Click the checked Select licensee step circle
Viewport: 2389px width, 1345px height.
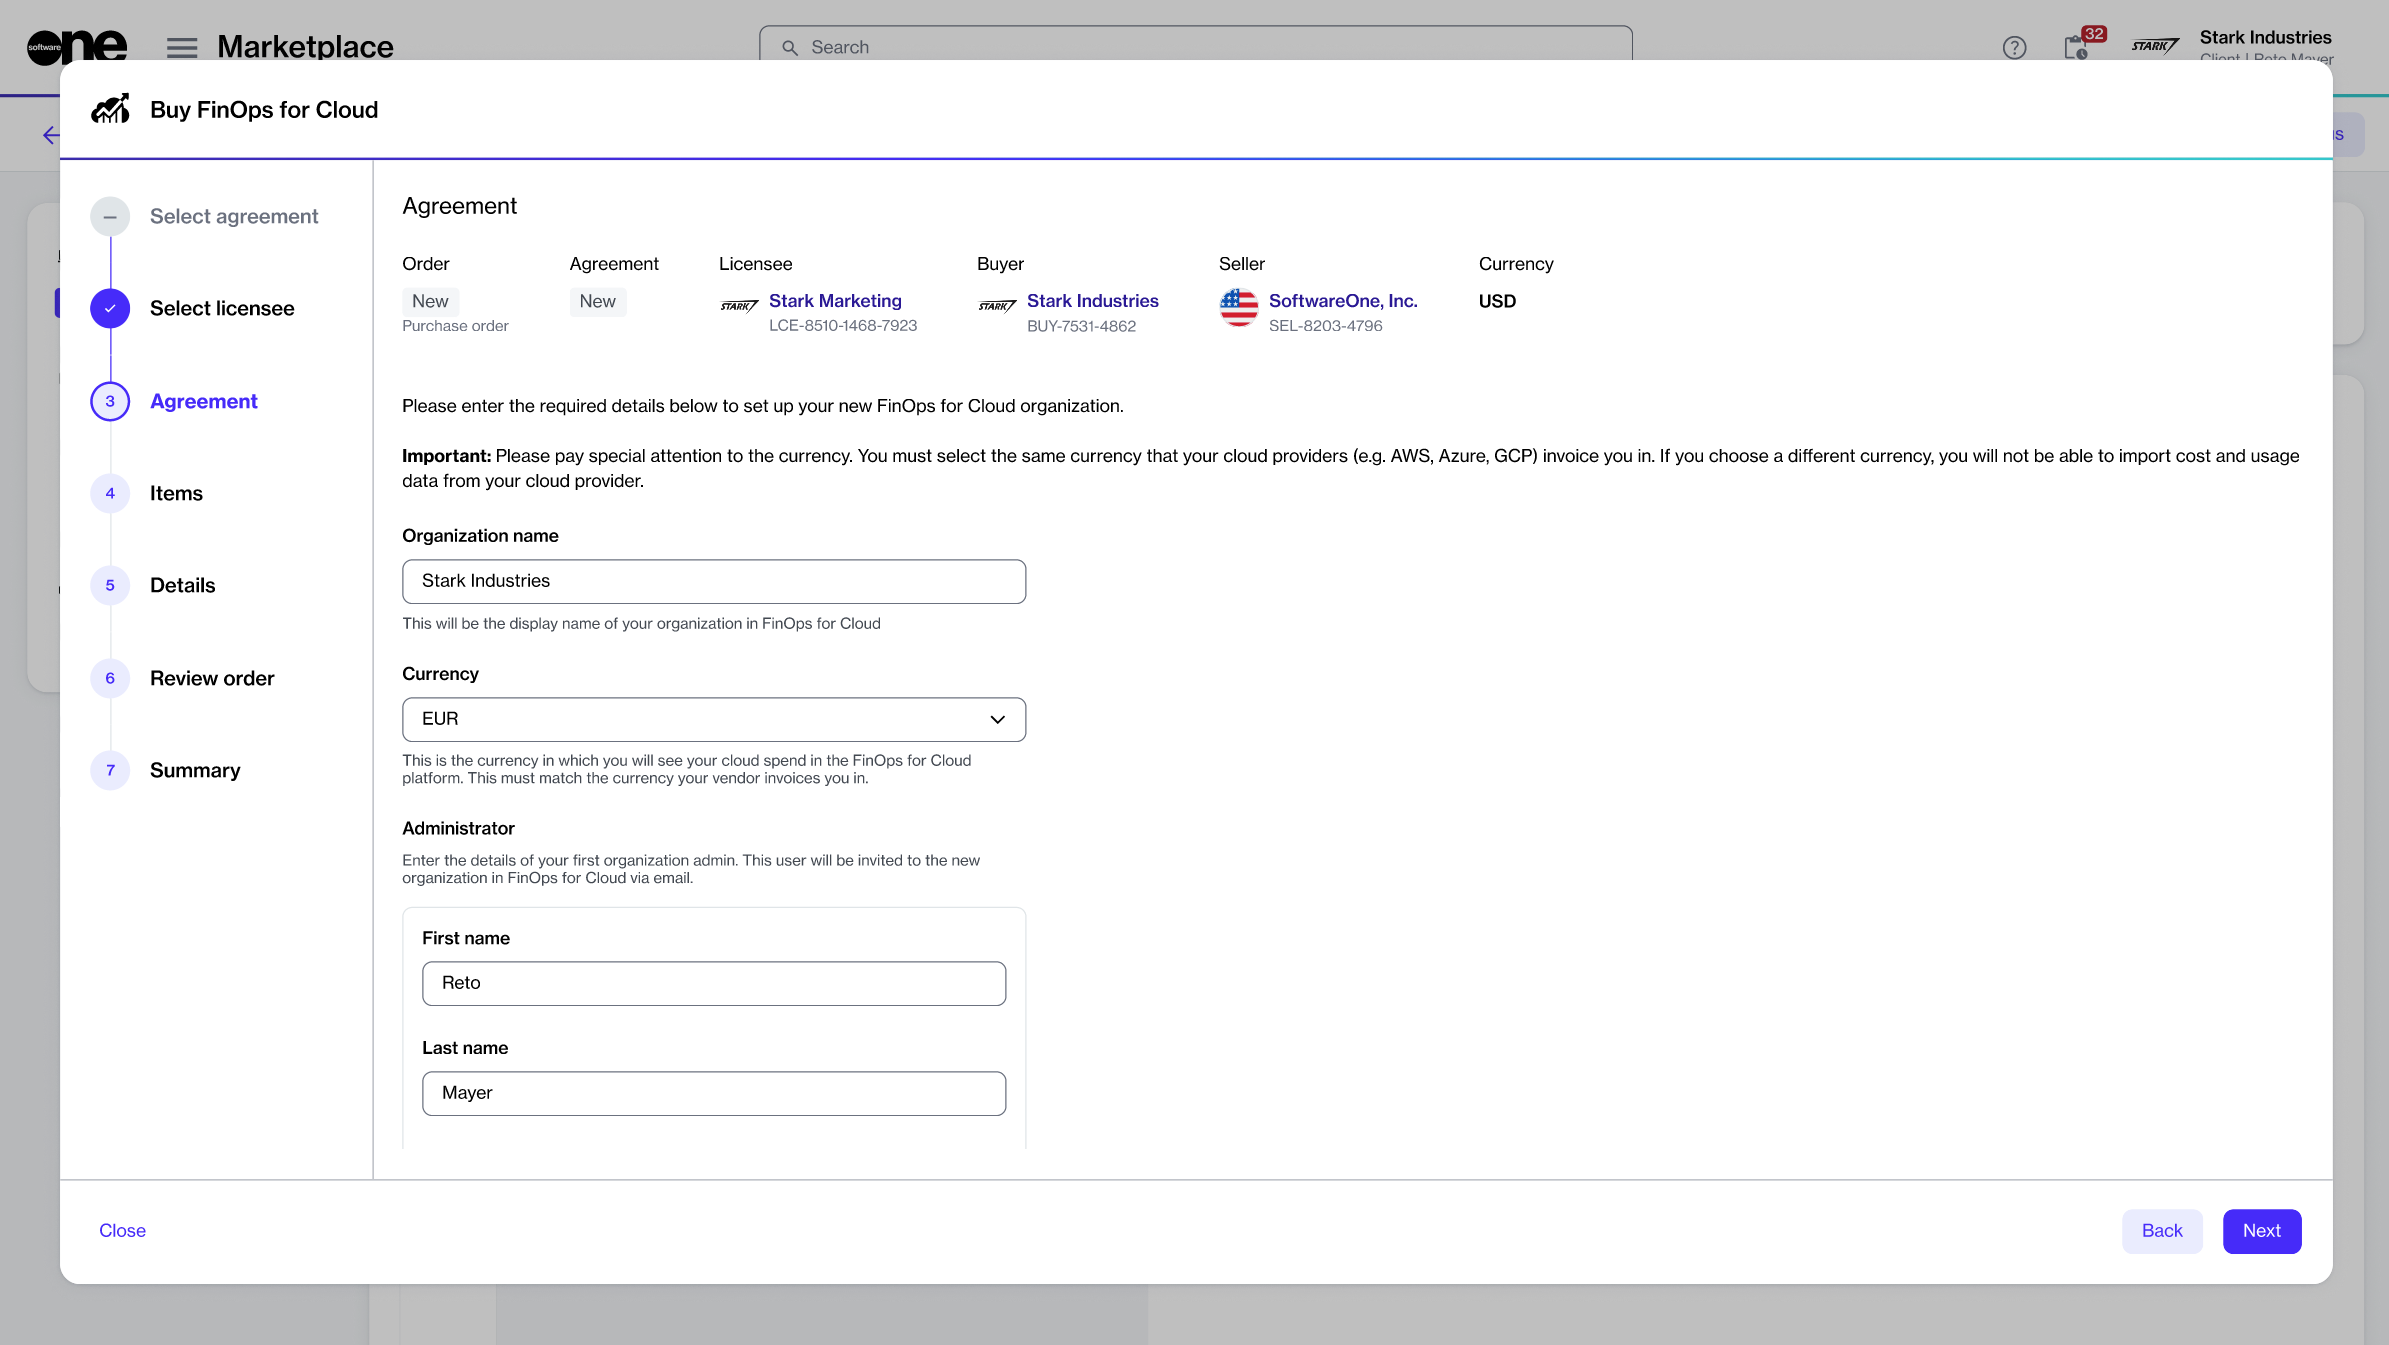[110, 308]
